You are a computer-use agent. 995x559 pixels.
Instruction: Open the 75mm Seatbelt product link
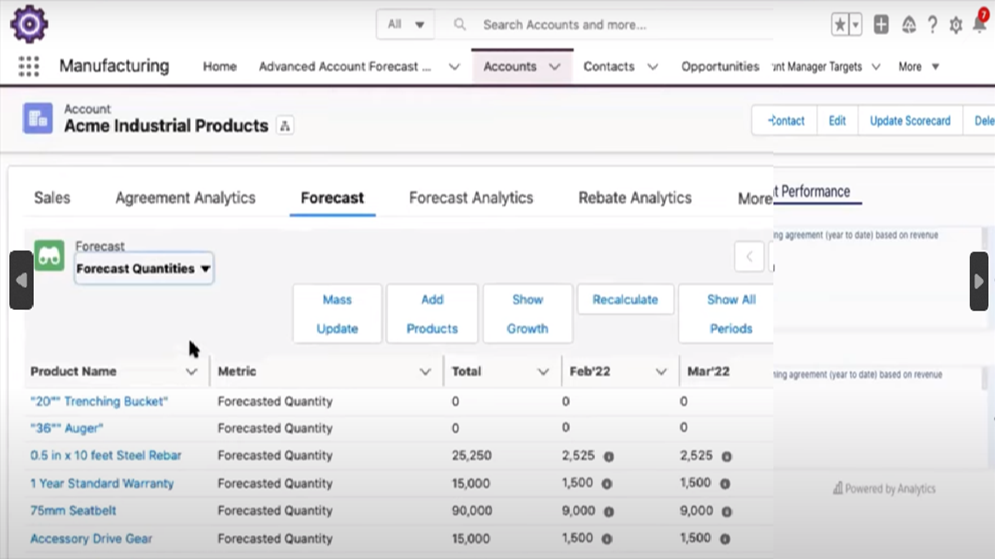point(73,511)
